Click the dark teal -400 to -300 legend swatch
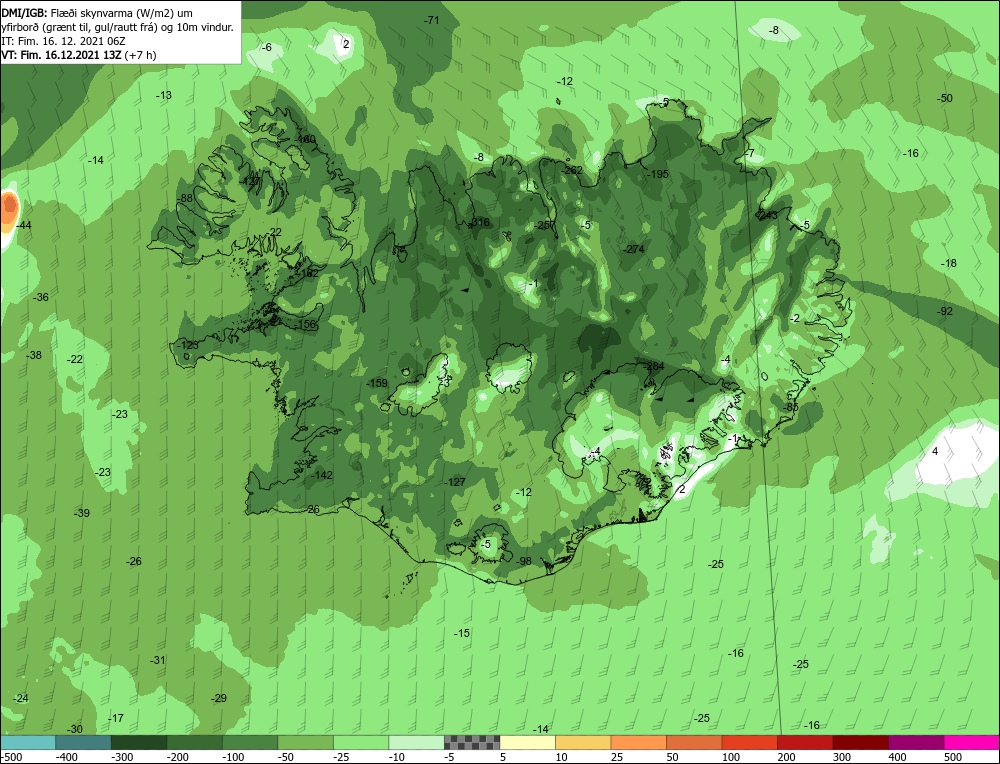The height and width of the screenshot is (764, 1000). point(83,742)
